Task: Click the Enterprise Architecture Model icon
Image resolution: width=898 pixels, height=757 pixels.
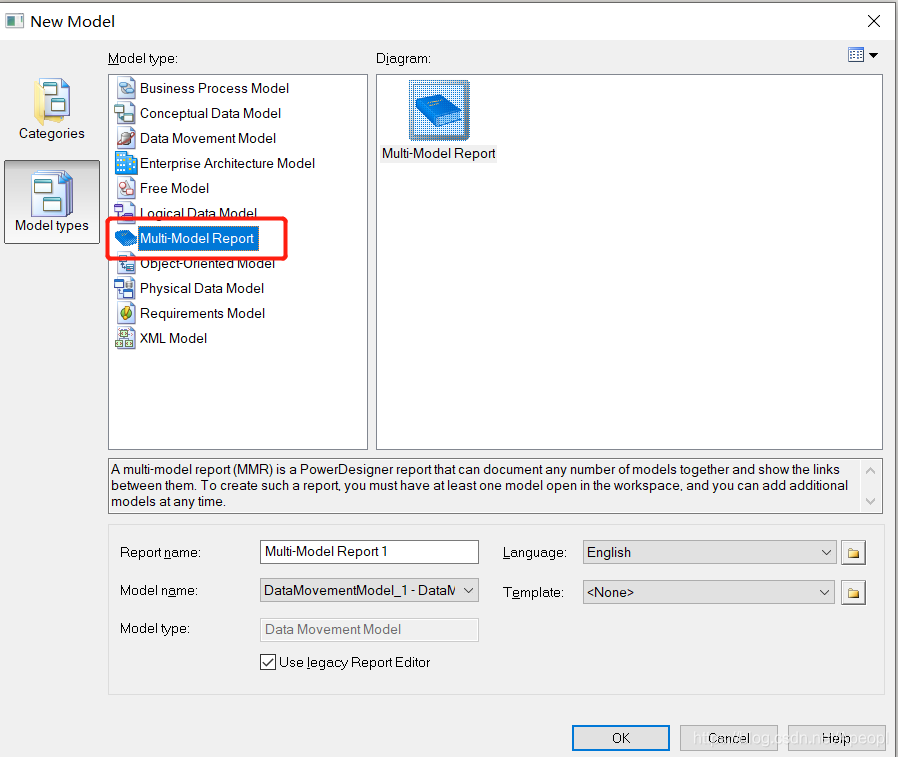Action: [x=126, y=163]
